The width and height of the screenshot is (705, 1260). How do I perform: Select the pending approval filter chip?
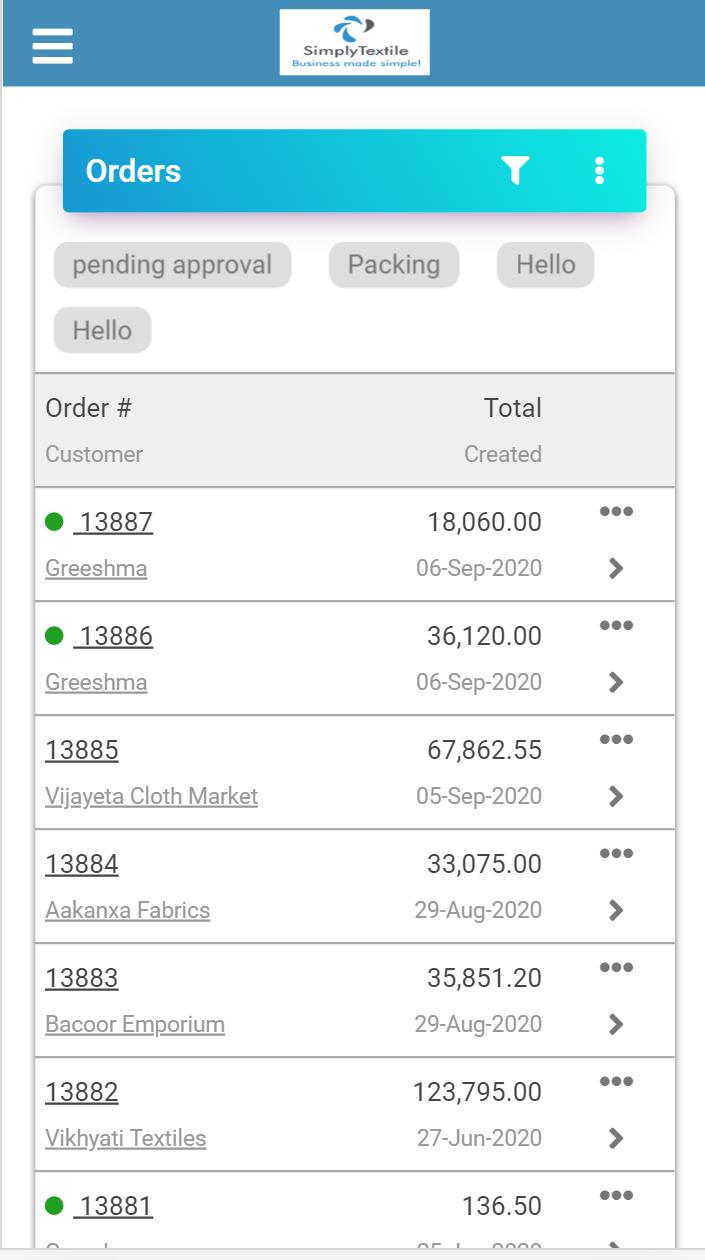[172, 265]
